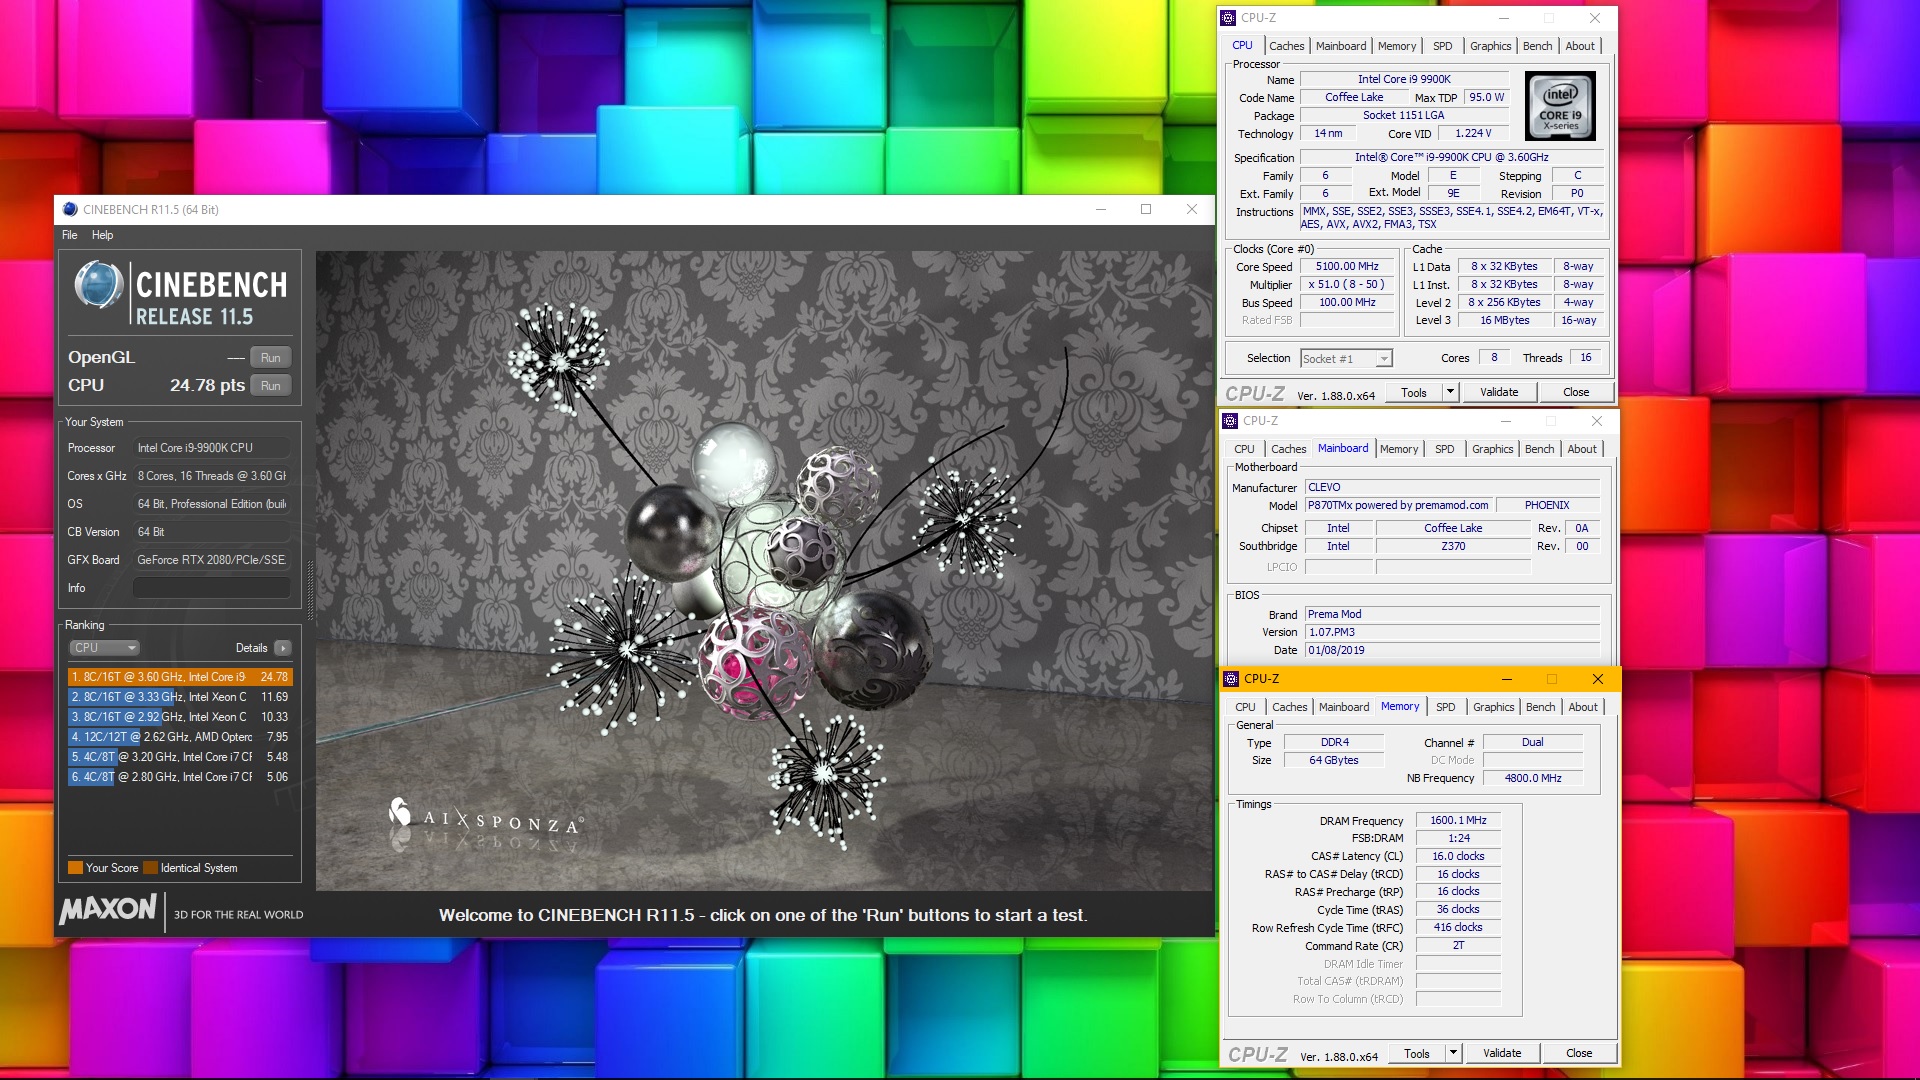Screen dimensions: 1920x1080
Task: Click the Core Speed value 5100.00 MHz
Action: coord(1347,267)
